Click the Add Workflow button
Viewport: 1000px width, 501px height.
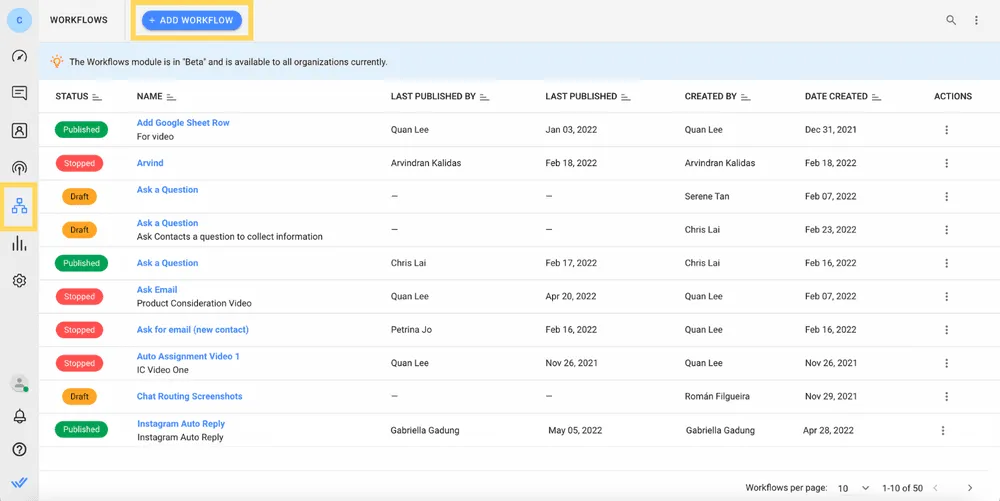[192, 20]
